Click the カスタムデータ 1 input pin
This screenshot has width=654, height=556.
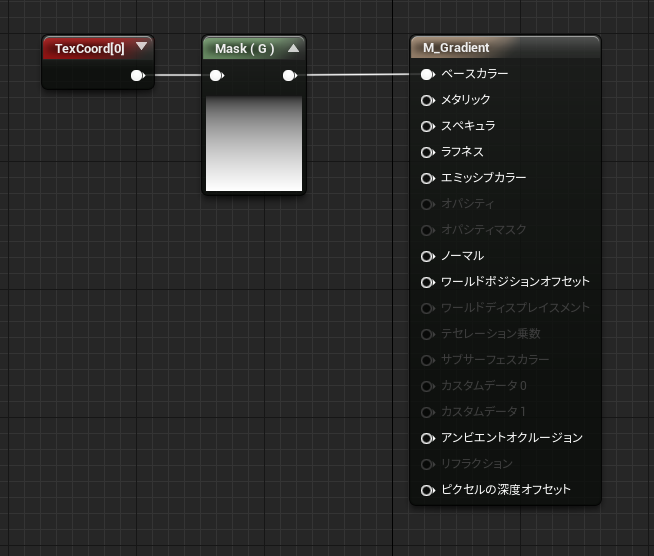pos(428,413)
